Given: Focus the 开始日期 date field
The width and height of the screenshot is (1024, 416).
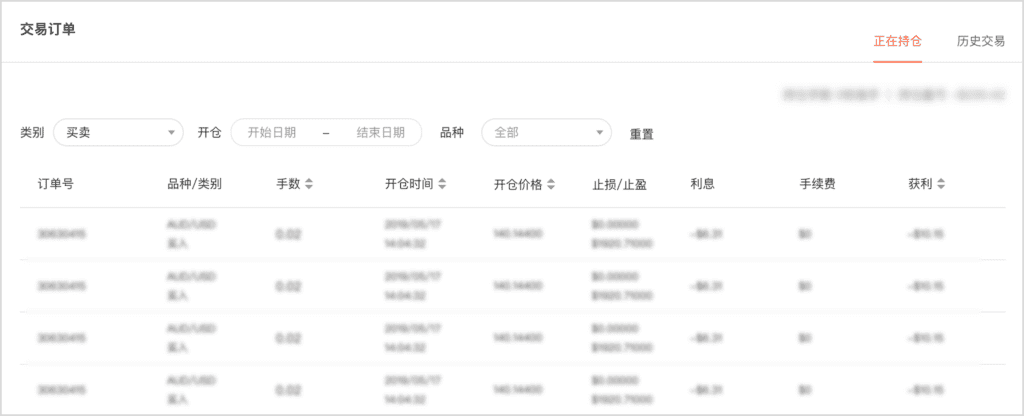Looking at the screenshot, I should (272, 132).
